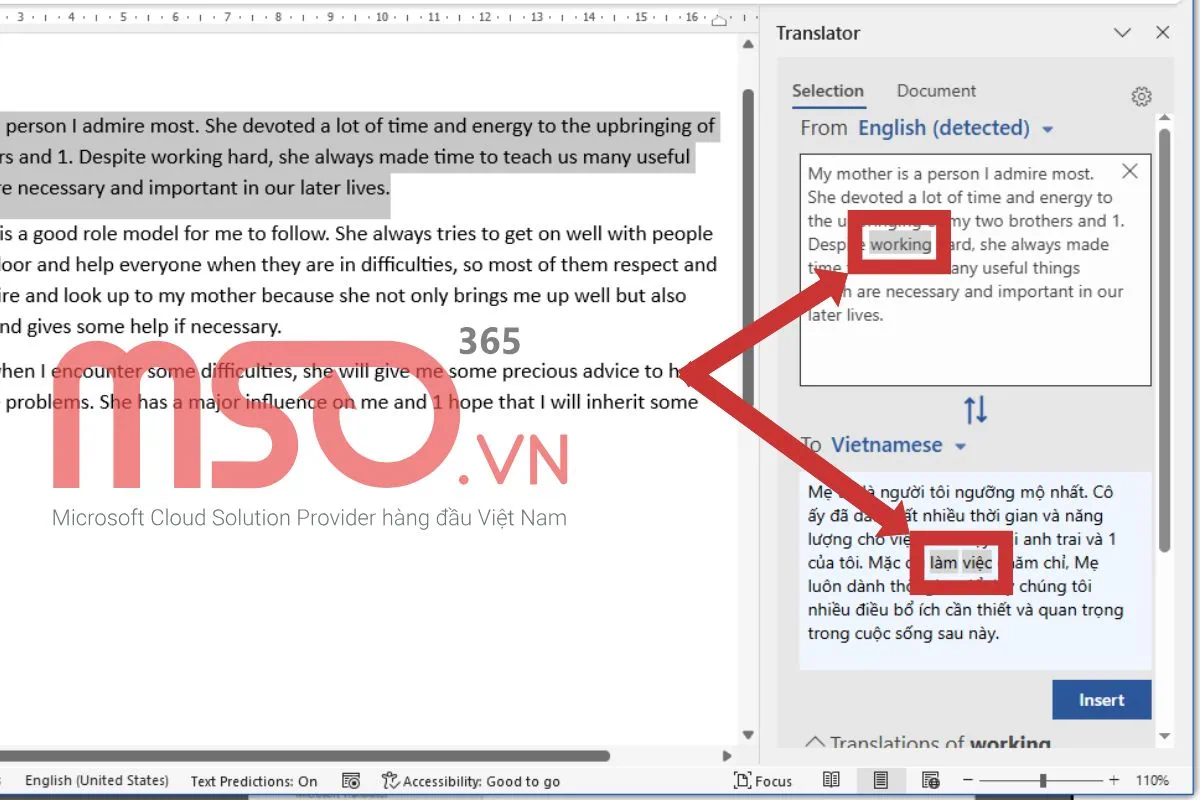Swap source and target languages arrows

pos(975,409)
